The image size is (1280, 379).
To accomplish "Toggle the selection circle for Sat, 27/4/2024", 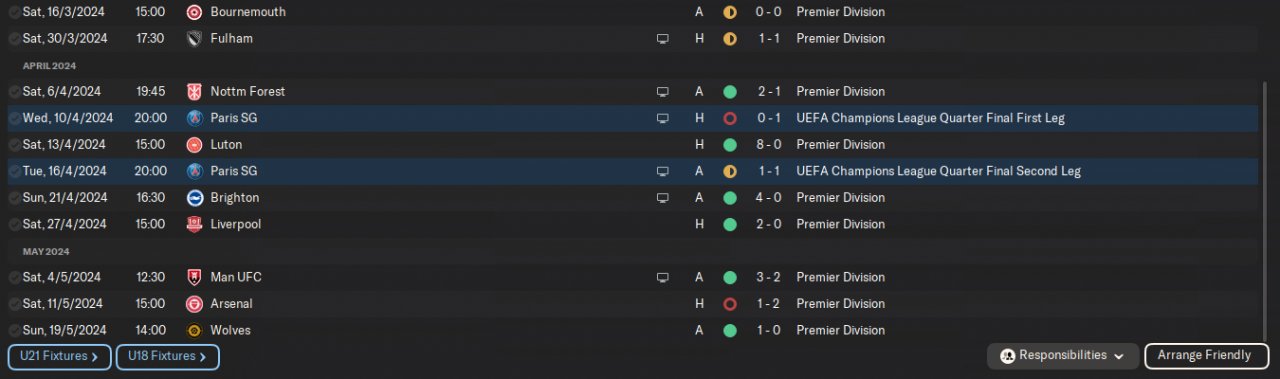I will click(x=14, y=224).
